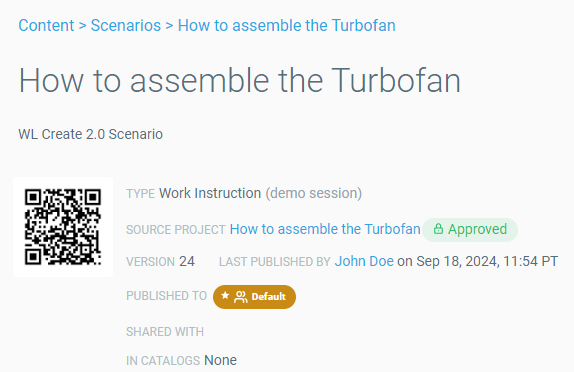
Task: Click the green Approved status text
Action: tap(477, 229)
